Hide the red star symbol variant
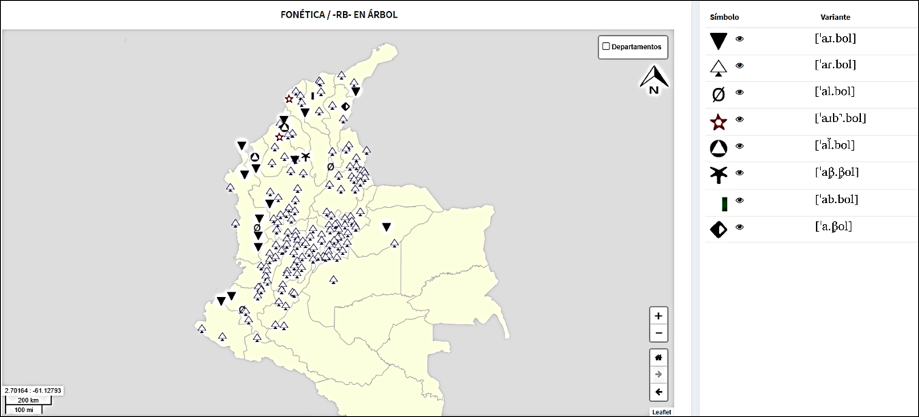Image resolution: width=919 pixels, height=417 pixels. point(740,120)
